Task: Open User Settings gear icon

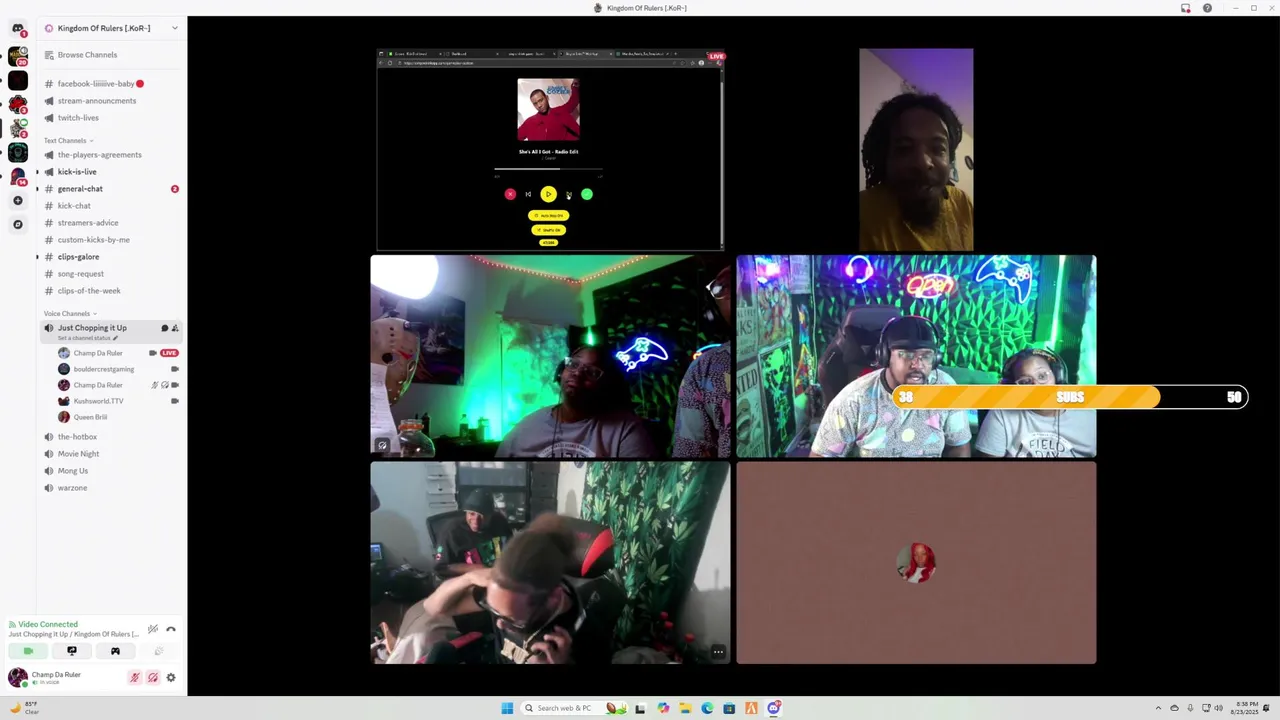Action: (171, 677)
